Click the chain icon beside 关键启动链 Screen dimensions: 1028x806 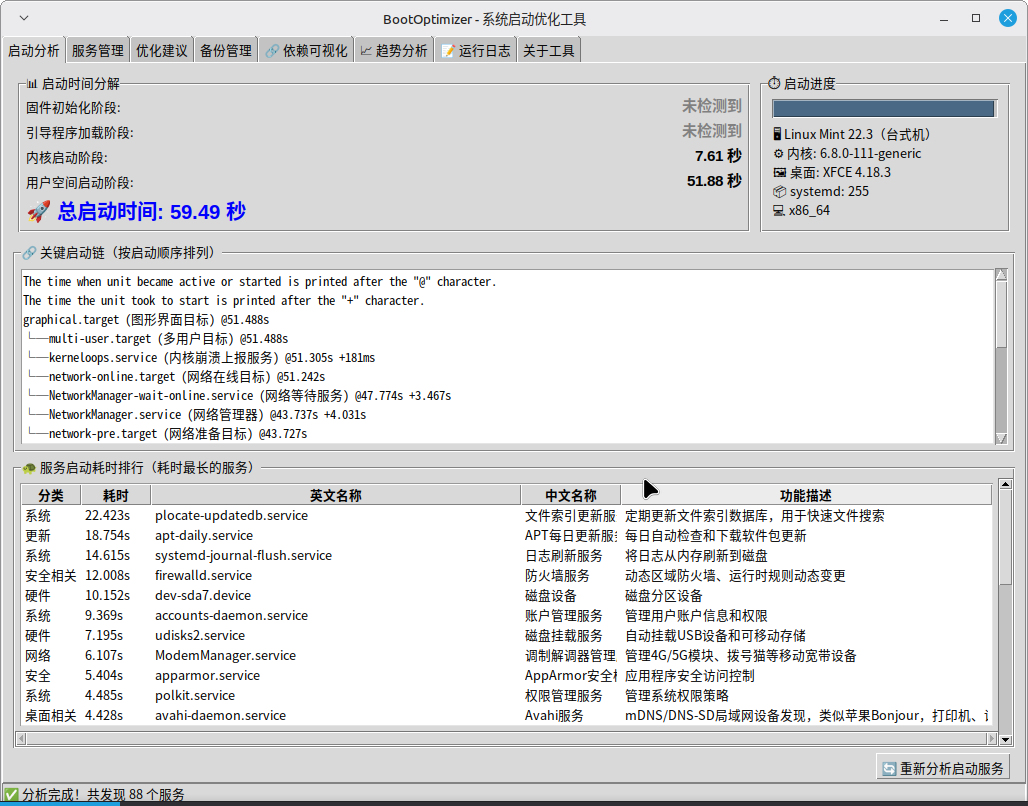point(29,253)
